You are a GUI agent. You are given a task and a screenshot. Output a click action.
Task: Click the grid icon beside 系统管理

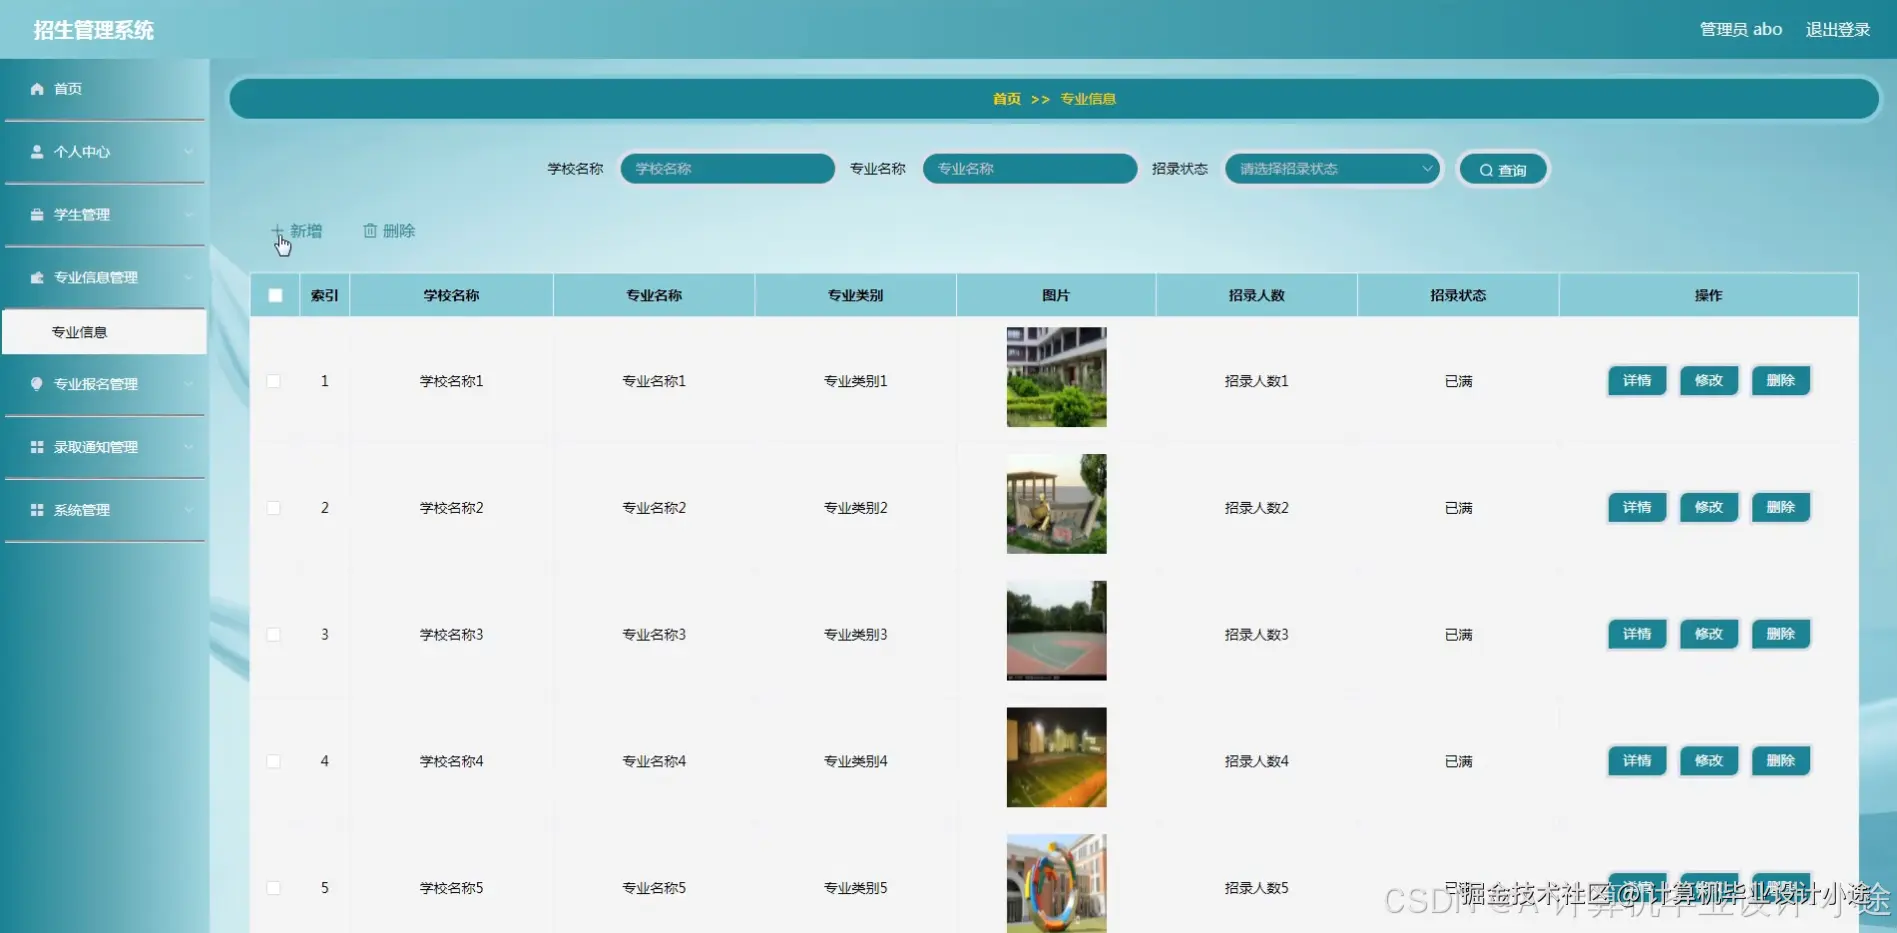[x=37, y=510]
